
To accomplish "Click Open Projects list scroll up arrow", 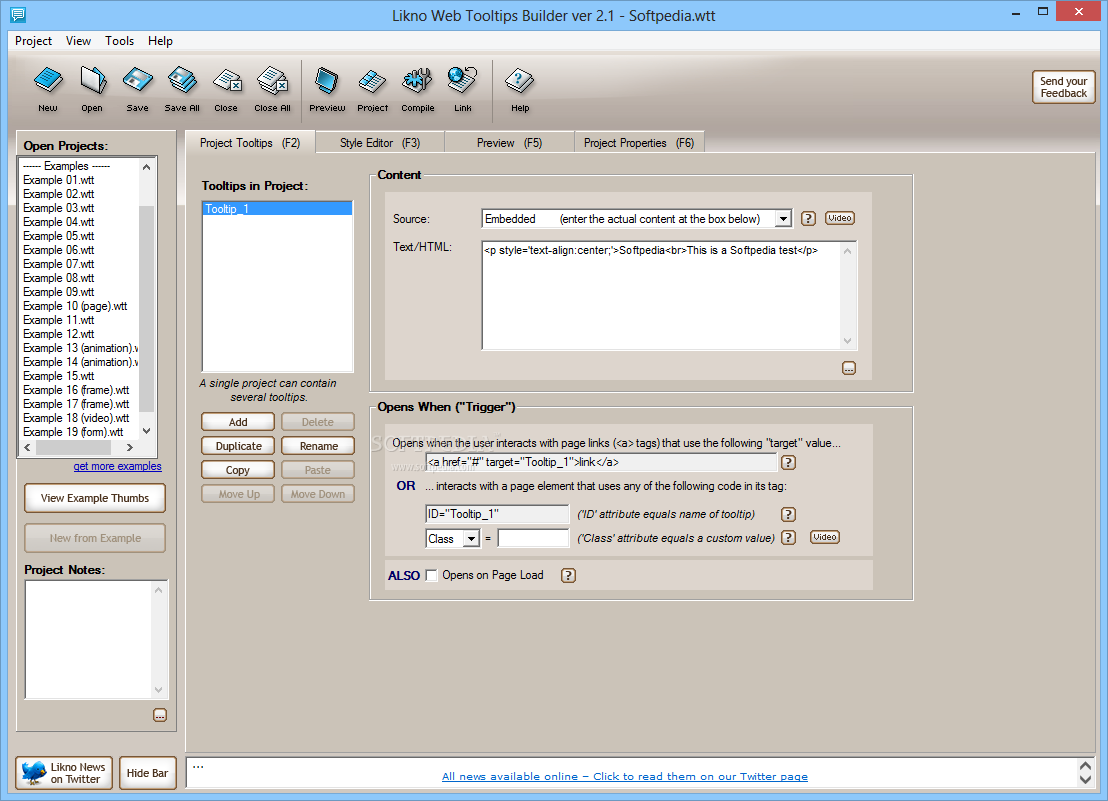I will coord(147,167).
